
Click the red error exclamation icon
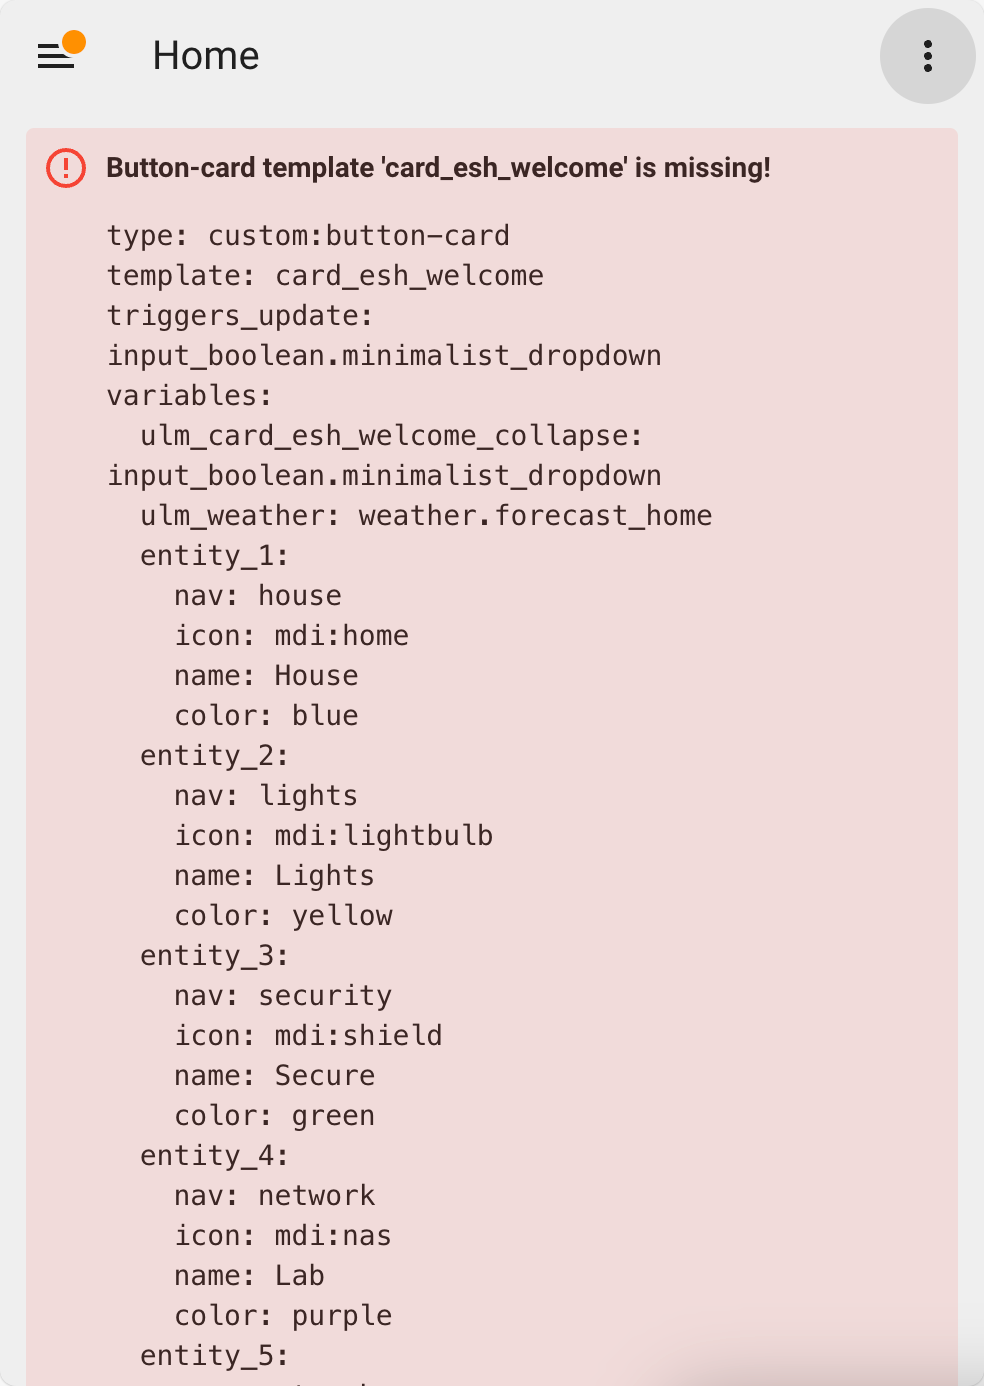(66, 168)
